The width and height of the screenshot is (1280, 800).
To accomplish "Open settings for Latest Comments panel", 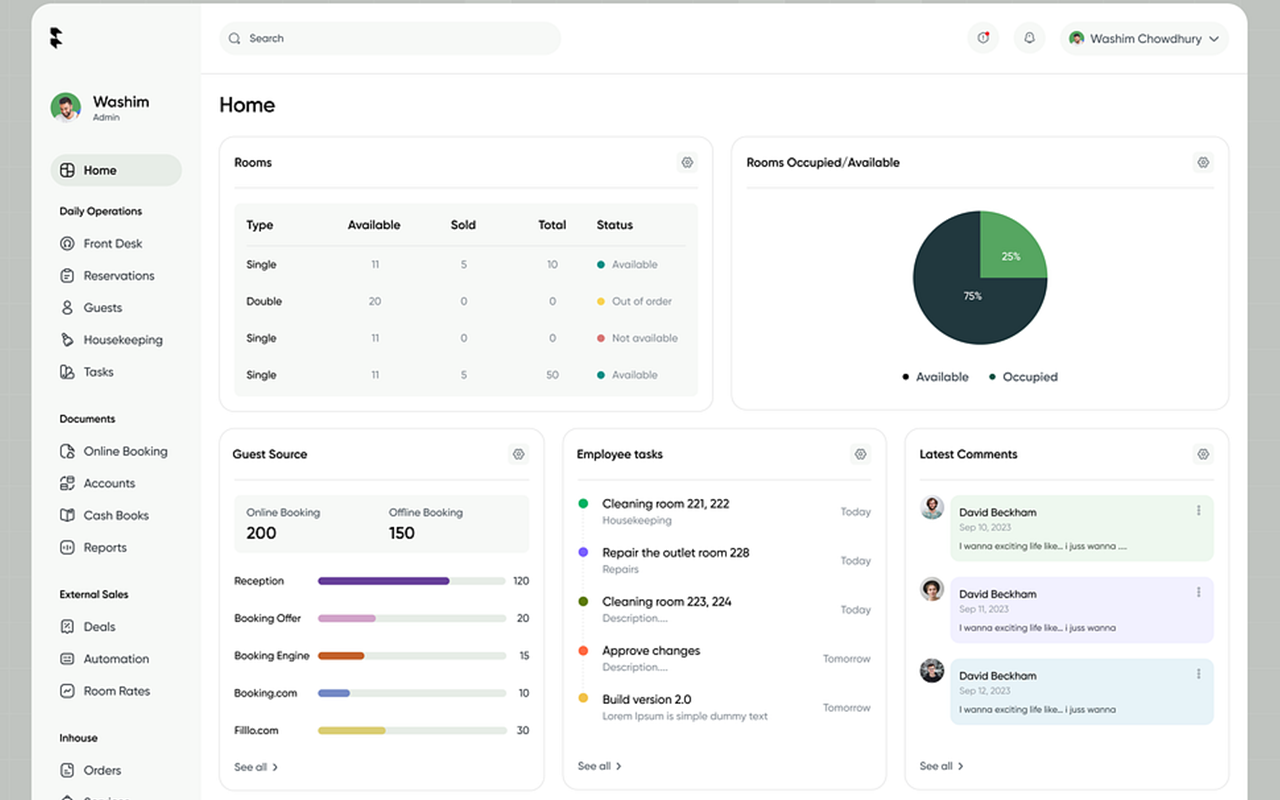I will 1203,454.
